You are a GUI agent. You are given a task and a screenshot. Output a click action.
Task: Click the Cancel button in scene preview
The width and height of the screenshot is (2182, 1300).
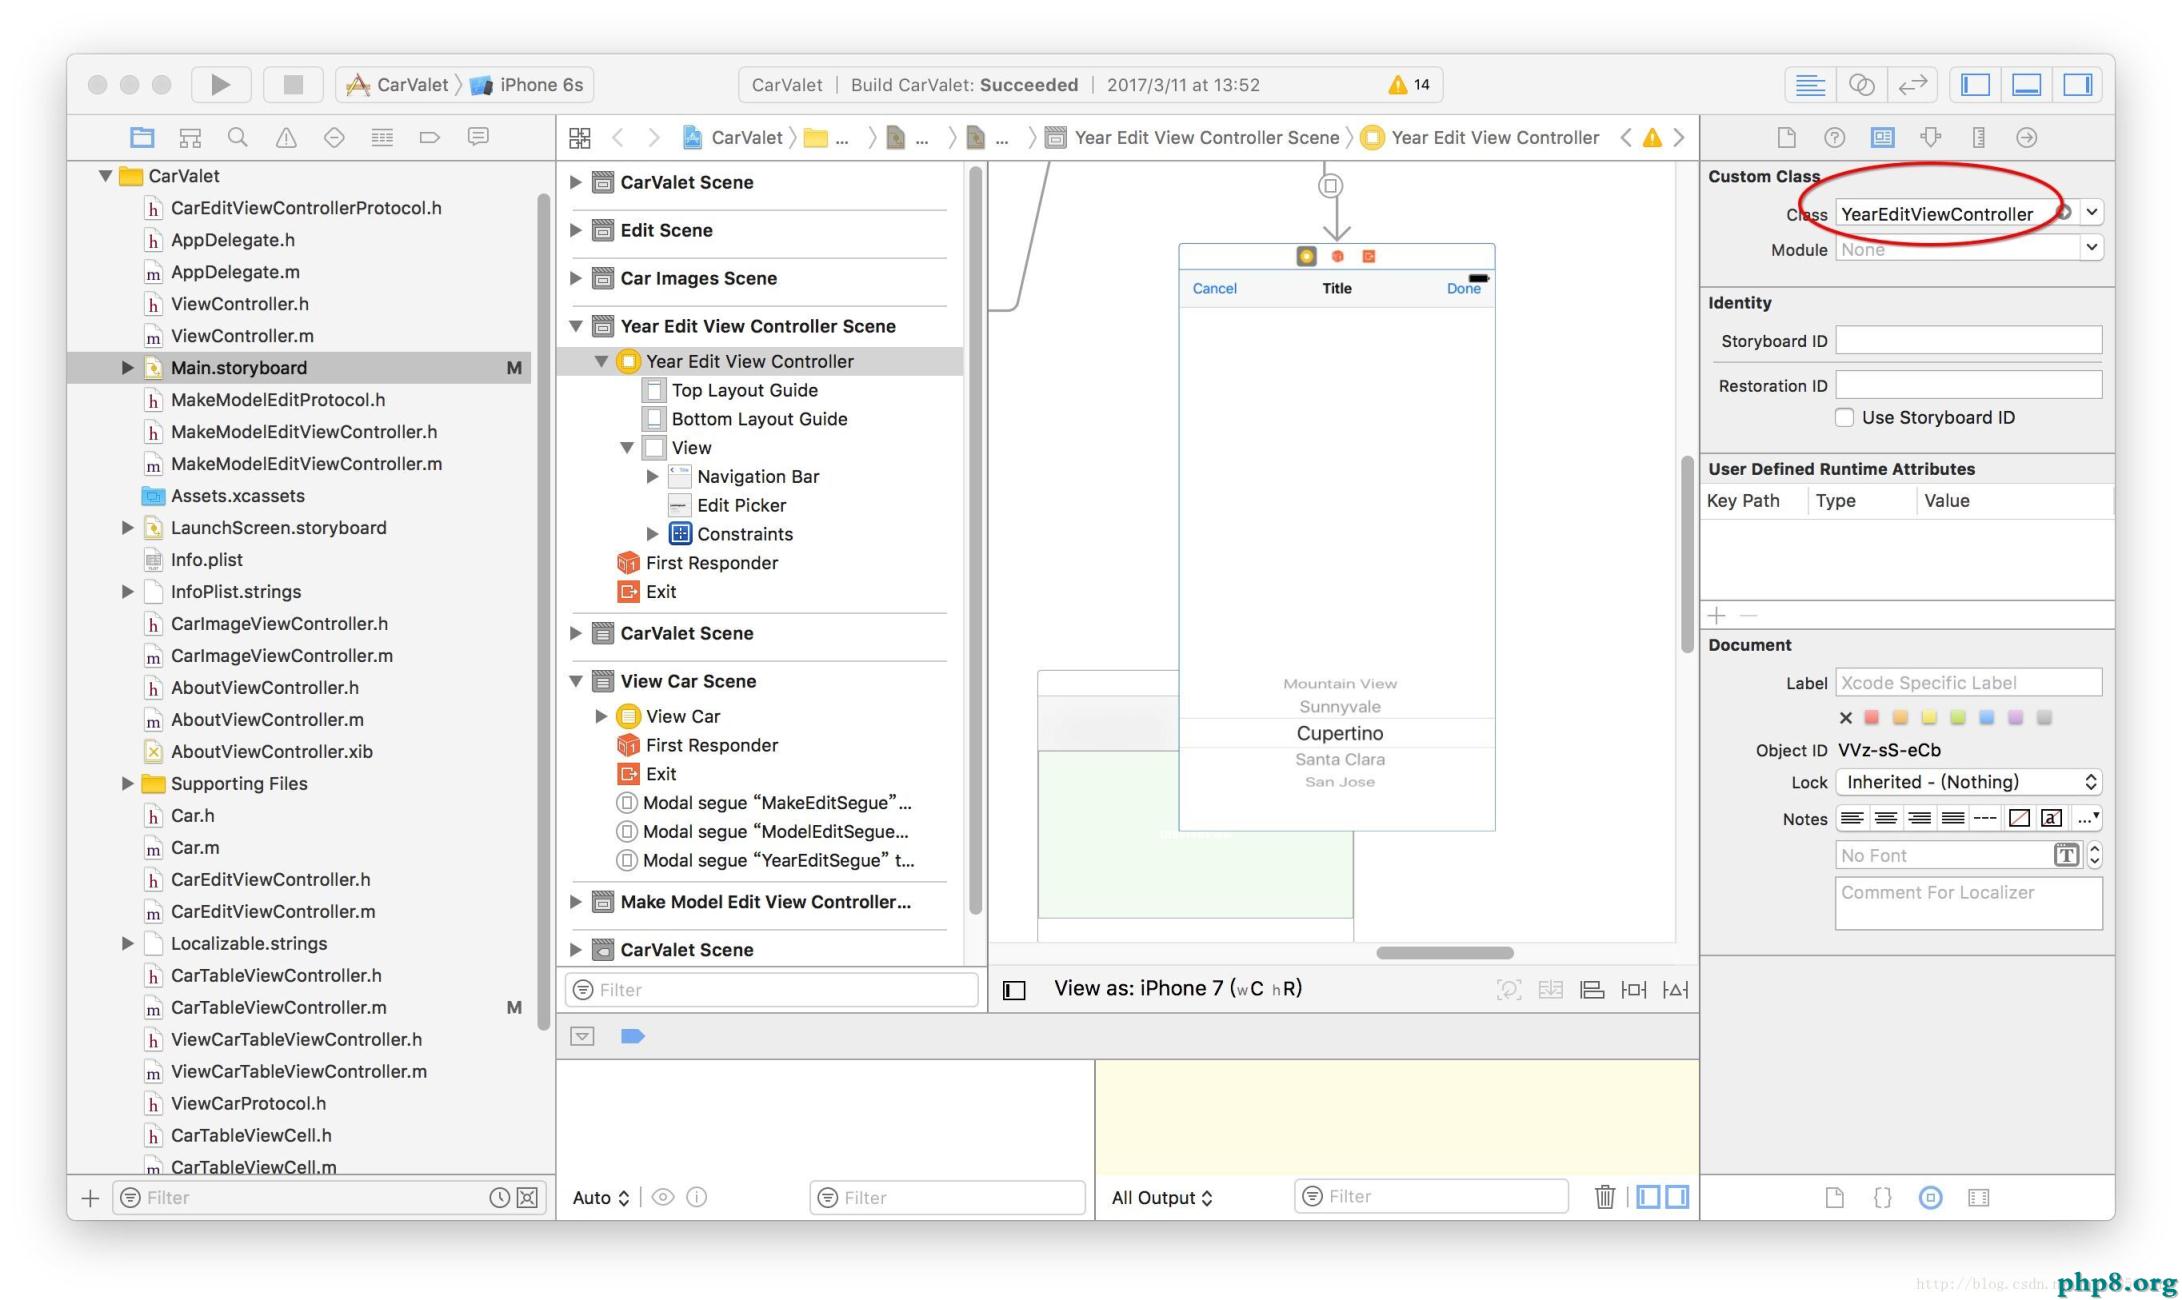click(x=1215, y=289)
